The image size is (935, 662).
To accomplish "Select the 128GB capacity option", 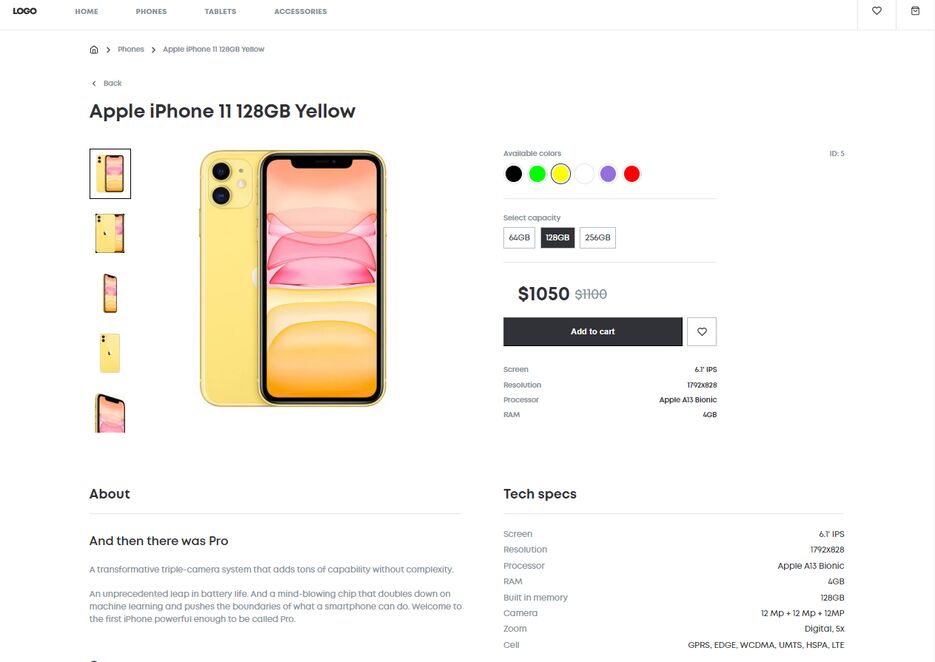I will 558,237.
